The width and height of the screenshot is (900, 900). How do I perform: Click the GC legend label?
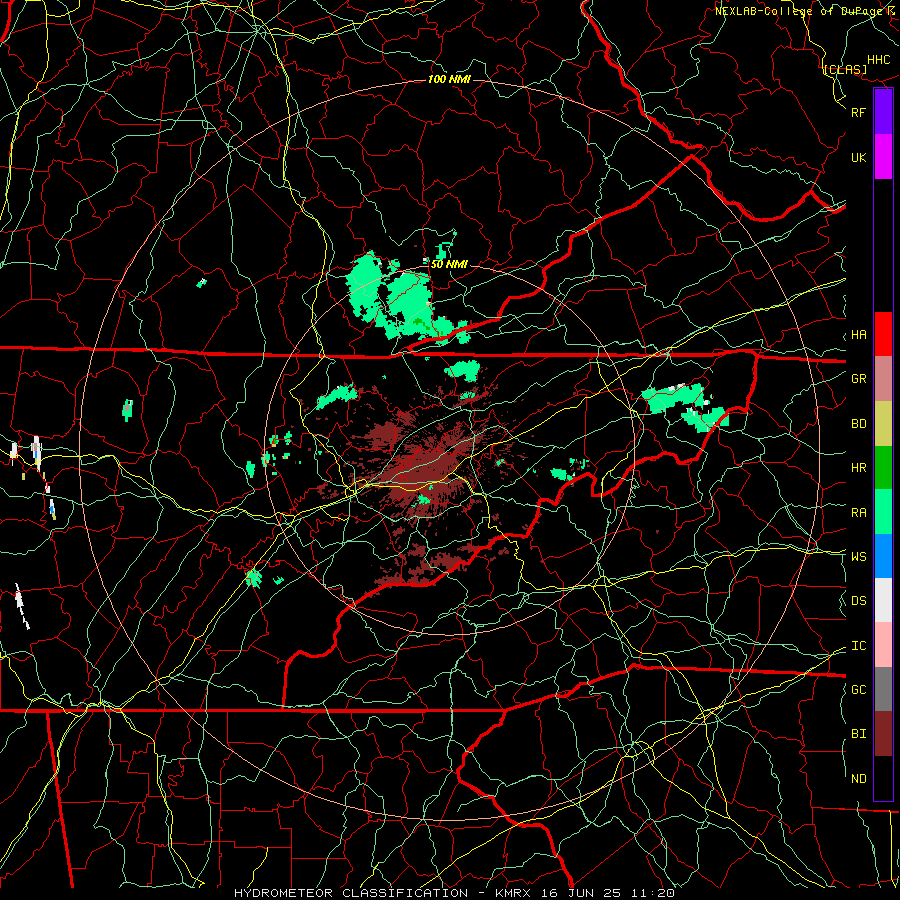pyautogui.click(x=858, y=690)
